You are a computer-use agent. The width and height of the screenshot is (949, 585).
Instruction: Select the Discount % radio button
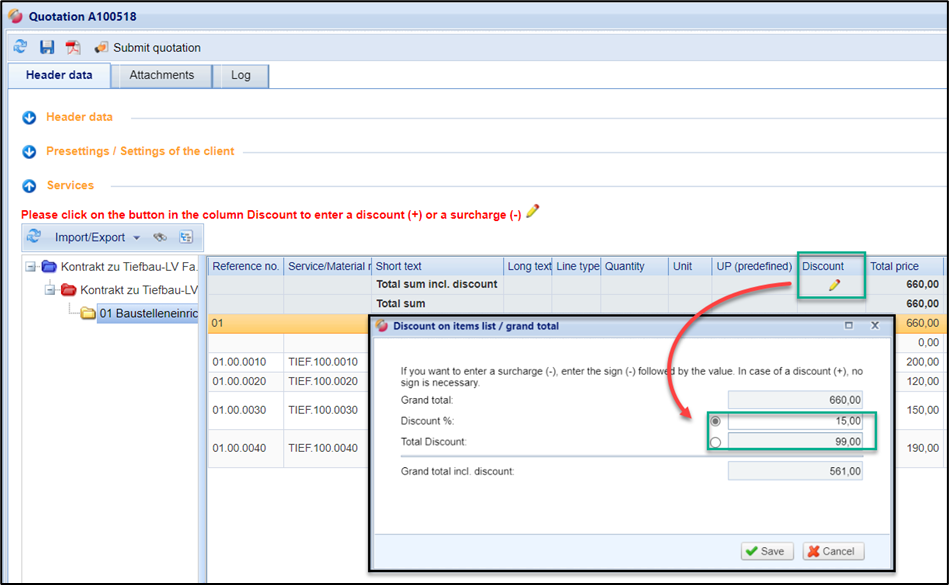(714, 421)
